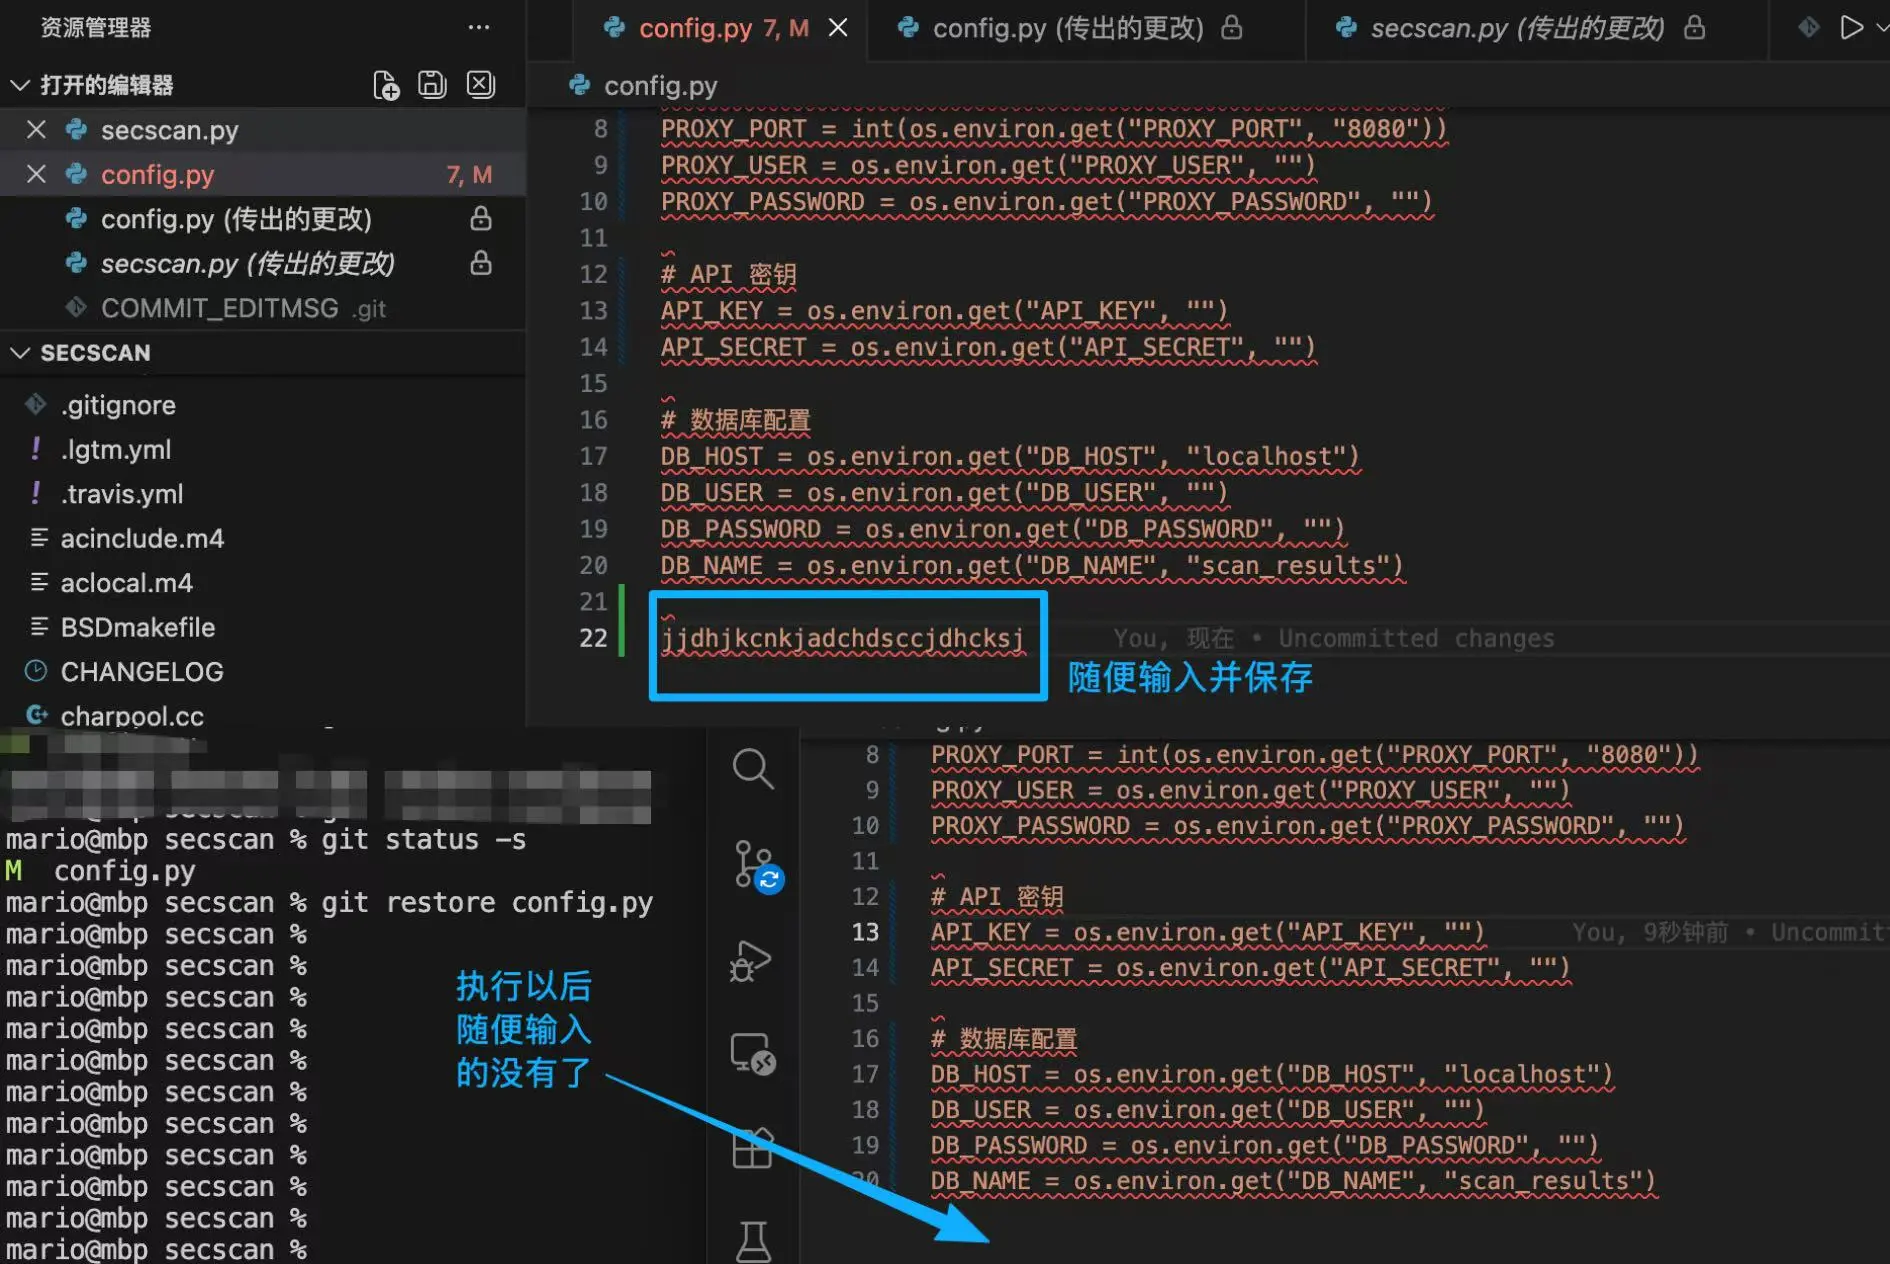Image resolution: width=1890 pixels, height=1264 pixels.
Task: Close secscan.py in open editors list
Action: (36, 130)
